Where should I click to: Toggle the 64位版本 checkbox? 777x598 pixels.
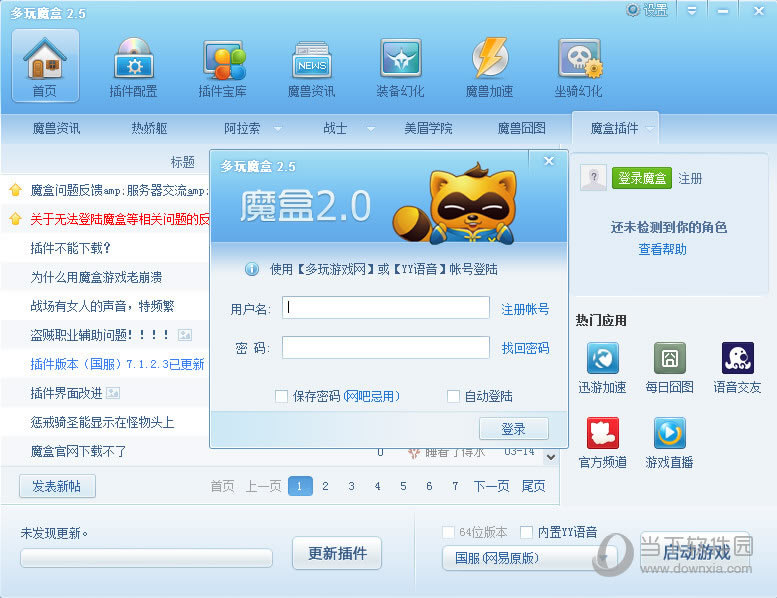(448, 532)
